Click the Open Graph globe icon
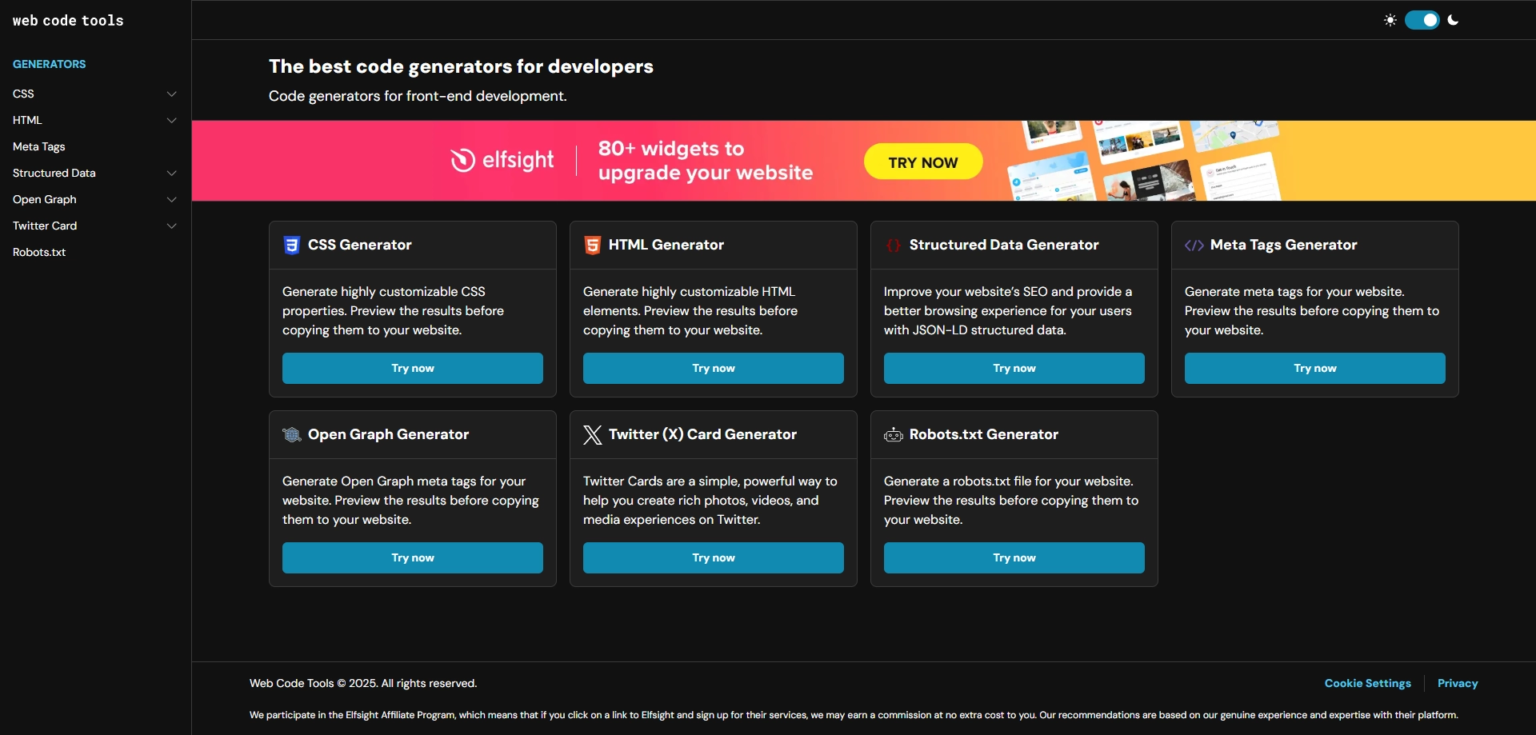Screen dimensions: 1536x735 click(x=292, y=435)
